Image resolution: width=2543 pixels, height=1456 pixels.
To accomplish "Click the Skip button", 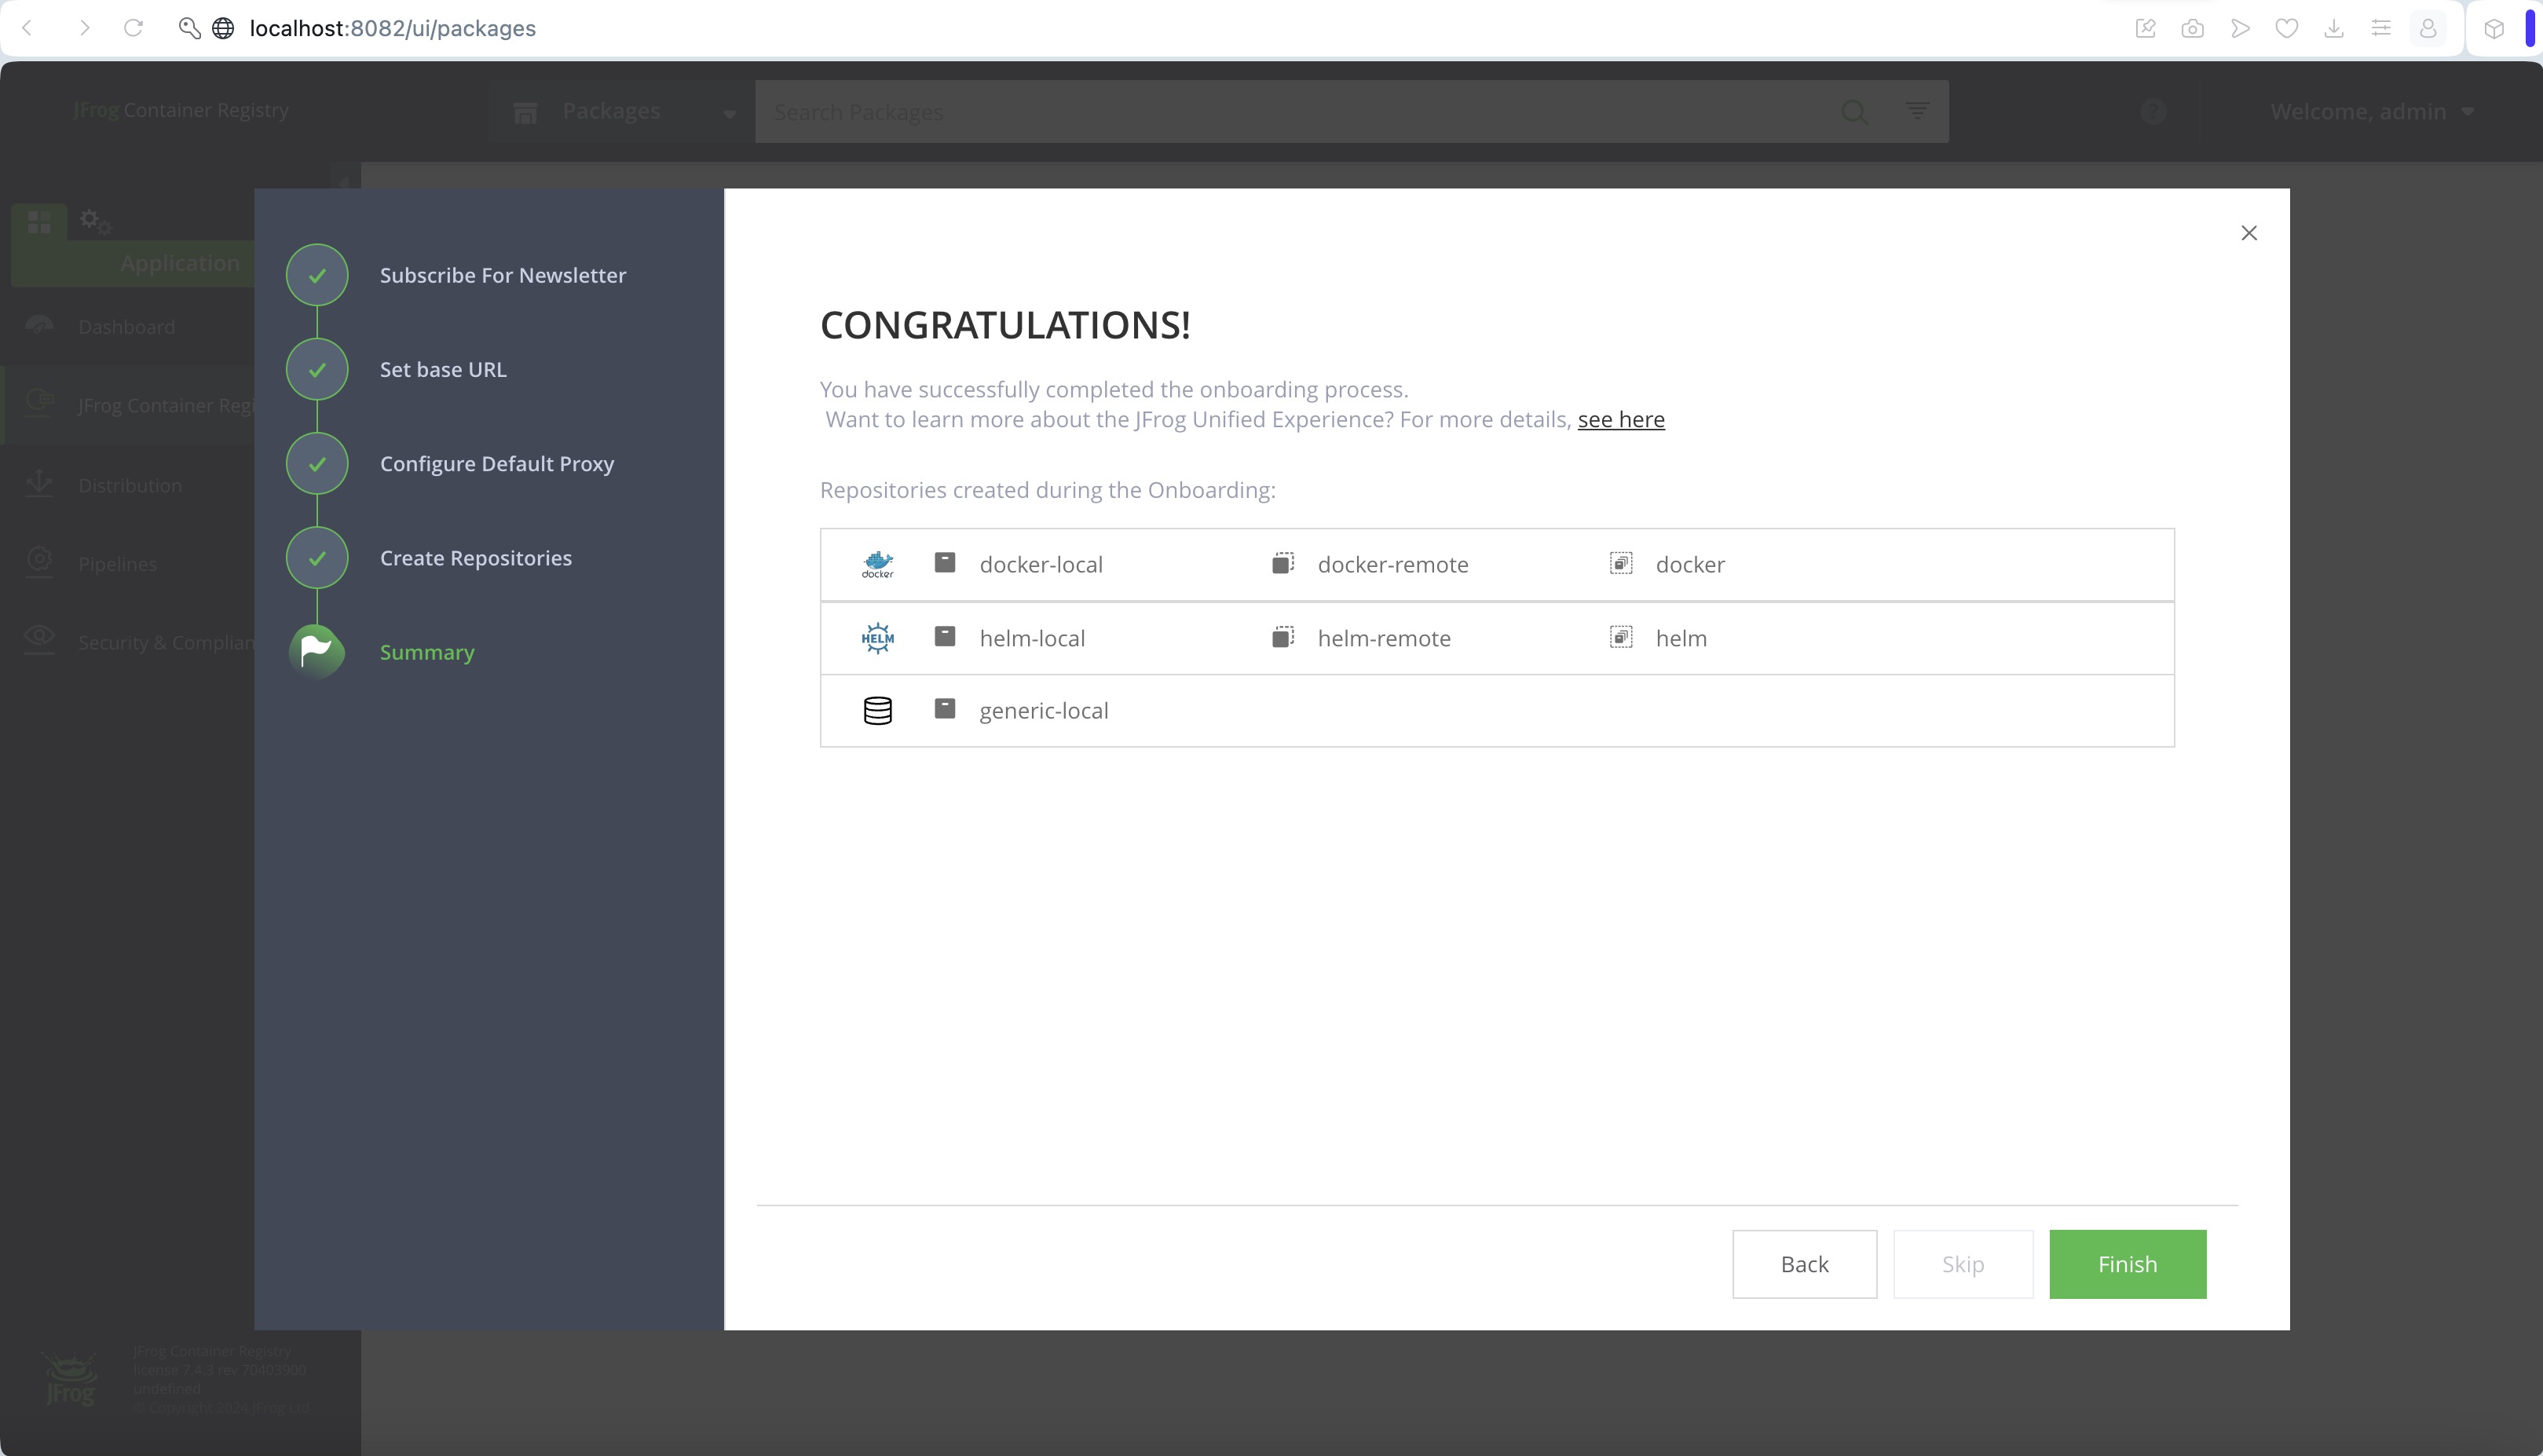I will [1962, 1264].
